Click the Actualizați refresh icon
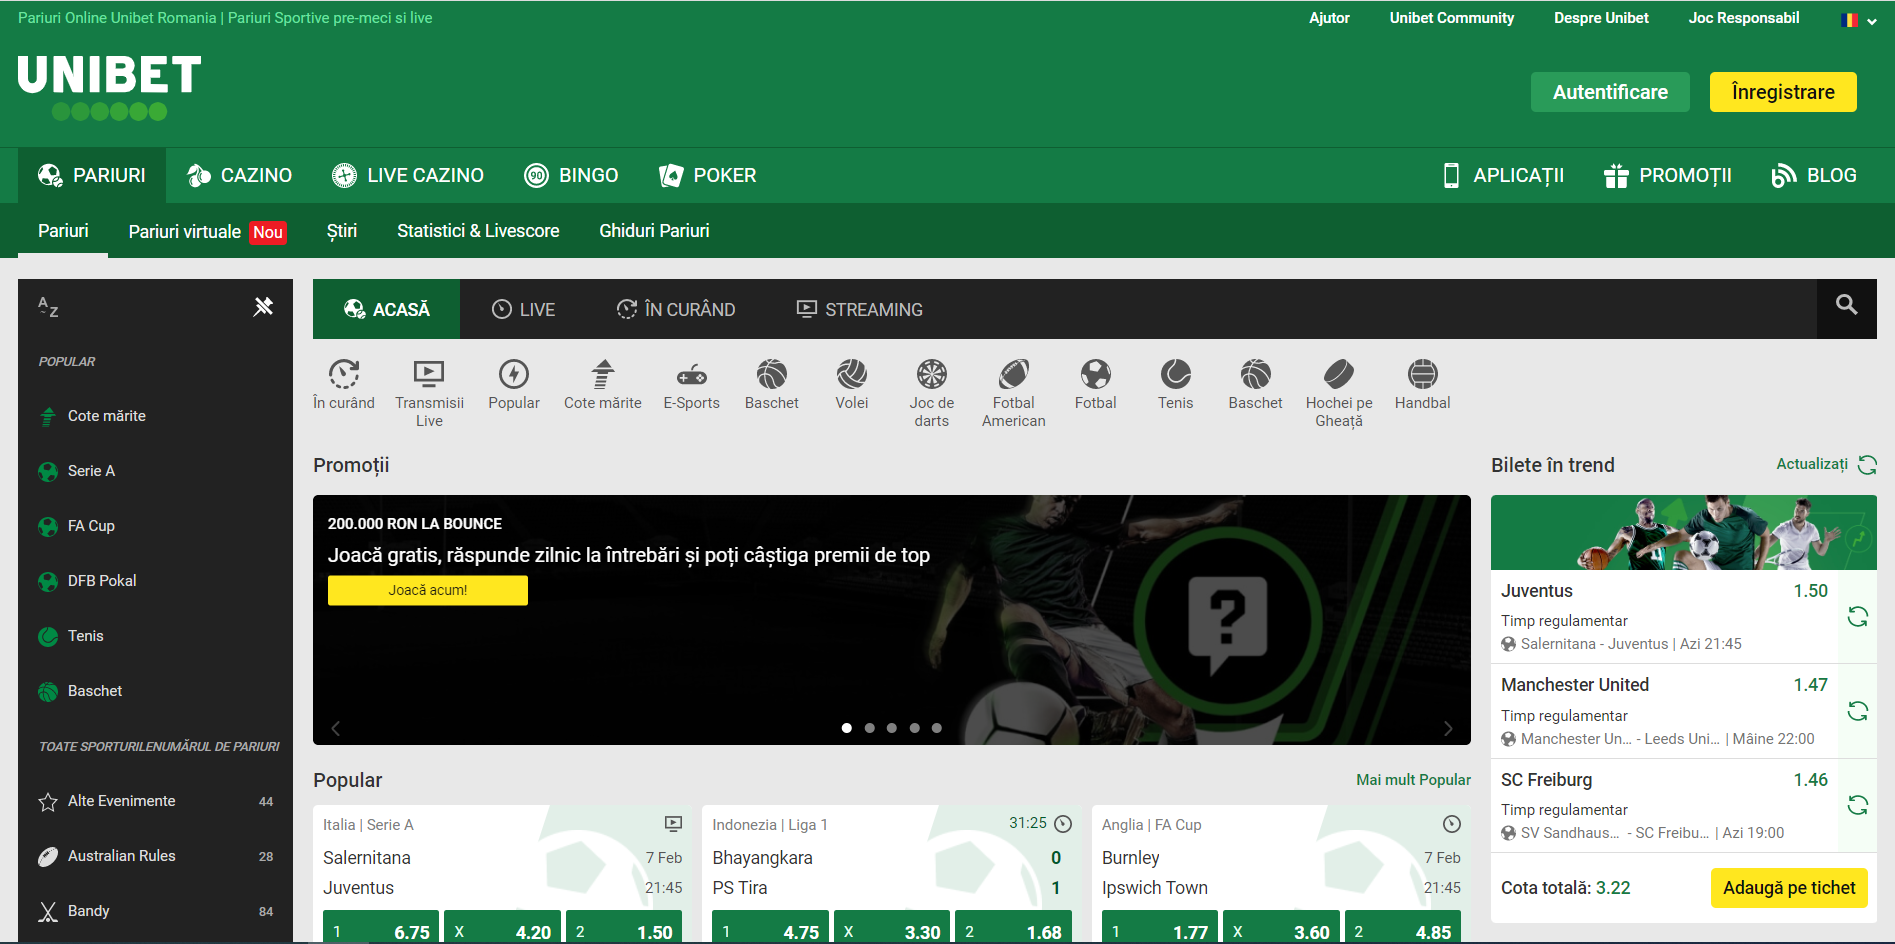Image resolution: width=1895 pixels, height=944 pixels. (1867, 465)
